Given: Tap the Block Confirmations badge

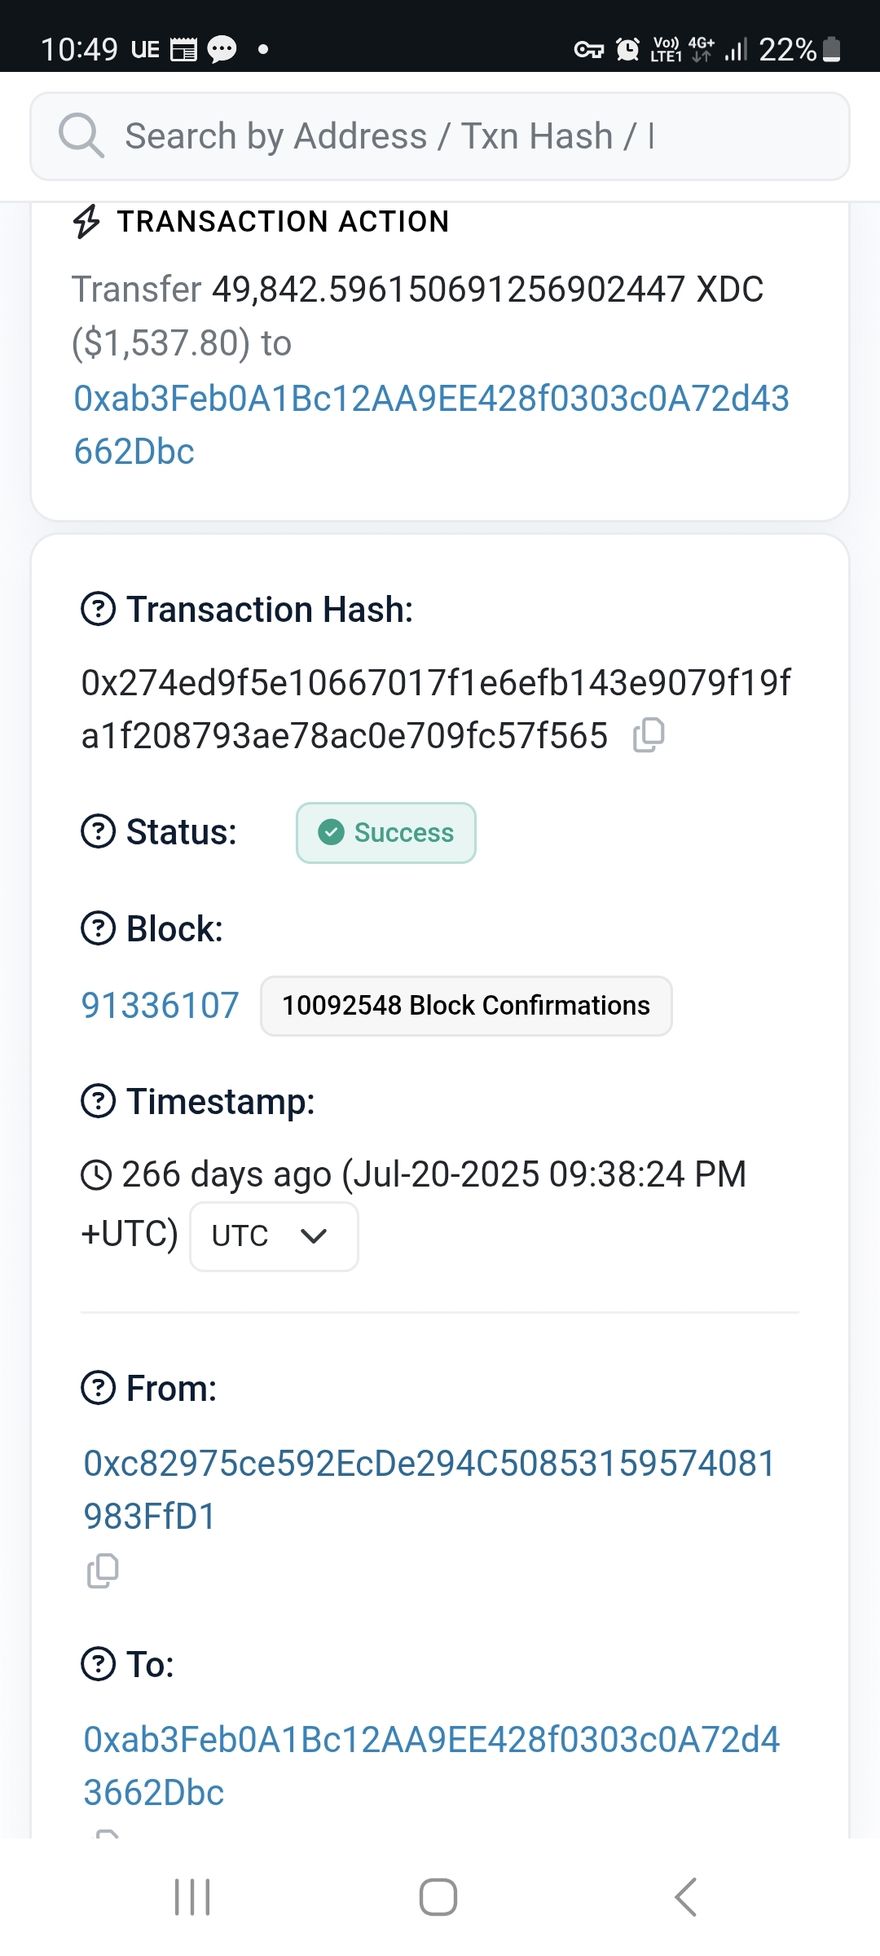Looking at the screenshot, I should coord(466,1006).
